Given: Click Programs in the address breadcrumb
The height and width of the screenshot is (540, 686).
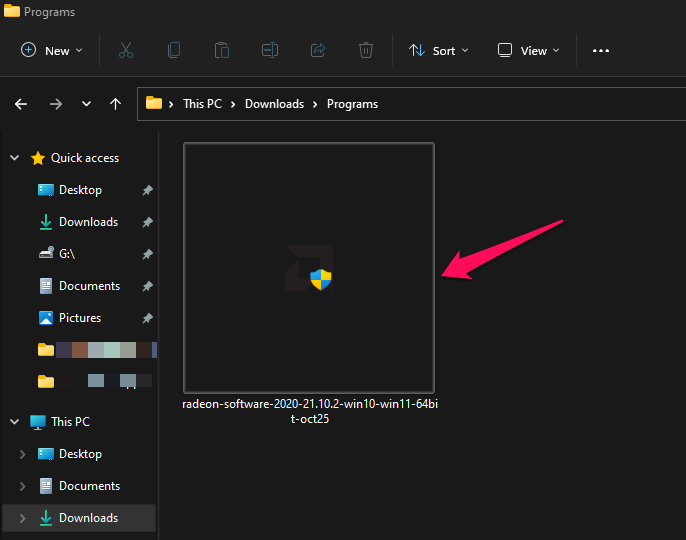Looking at the screenshot, I should (x=353, y=104).
